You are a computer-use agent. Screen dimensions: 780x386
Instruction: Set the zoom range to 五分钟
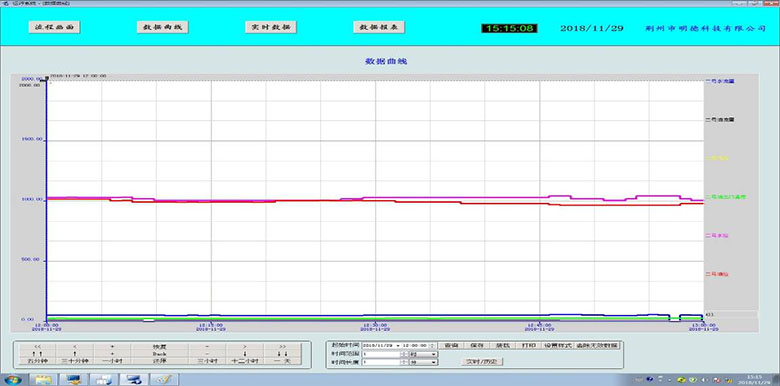pyautogui.click(x=37, y=361)
